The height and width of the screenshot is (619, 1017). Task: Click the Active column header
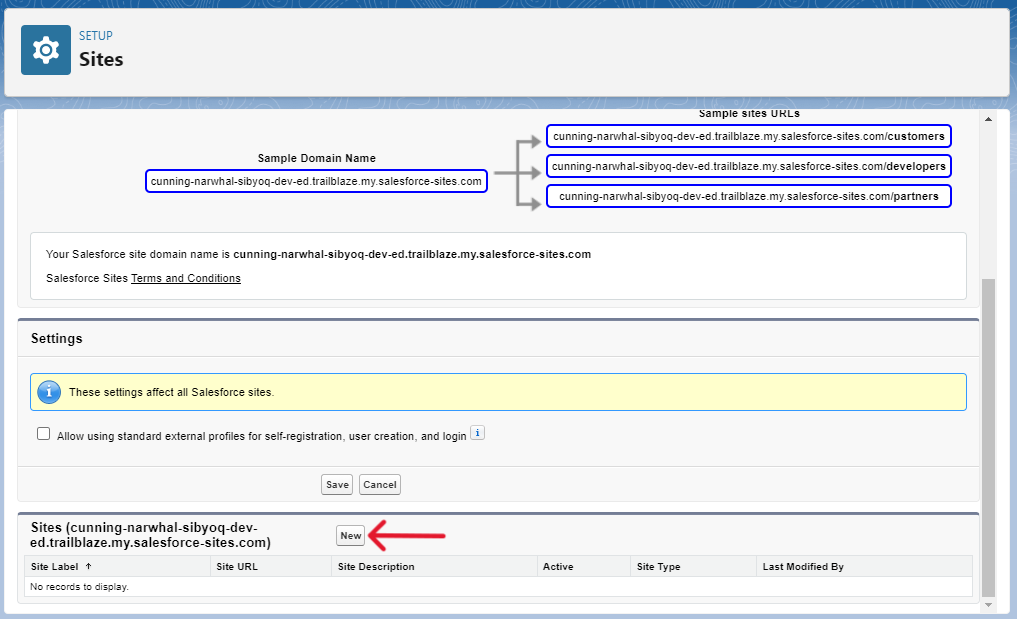click(x=558, y=566)
